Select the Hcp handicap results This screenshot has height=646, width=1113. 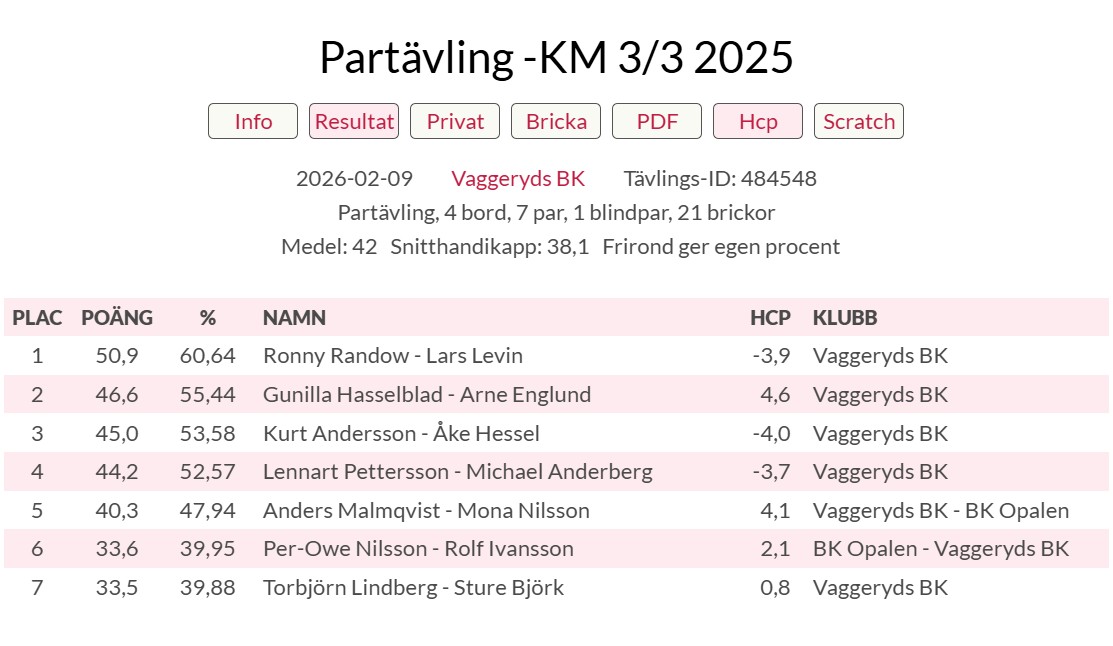point(758,121)
